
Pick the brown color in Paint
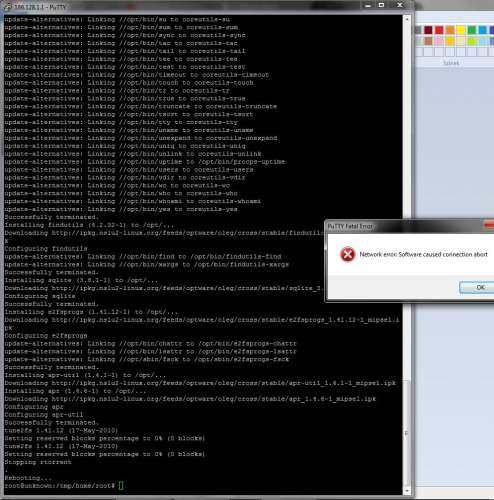[428, 41]
